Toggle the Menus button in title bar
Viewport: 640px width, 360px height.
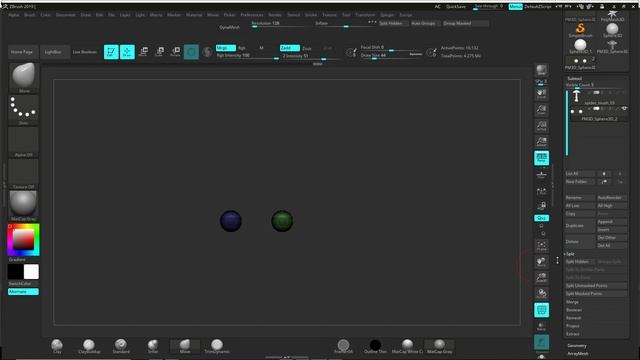tap(516, 7)
